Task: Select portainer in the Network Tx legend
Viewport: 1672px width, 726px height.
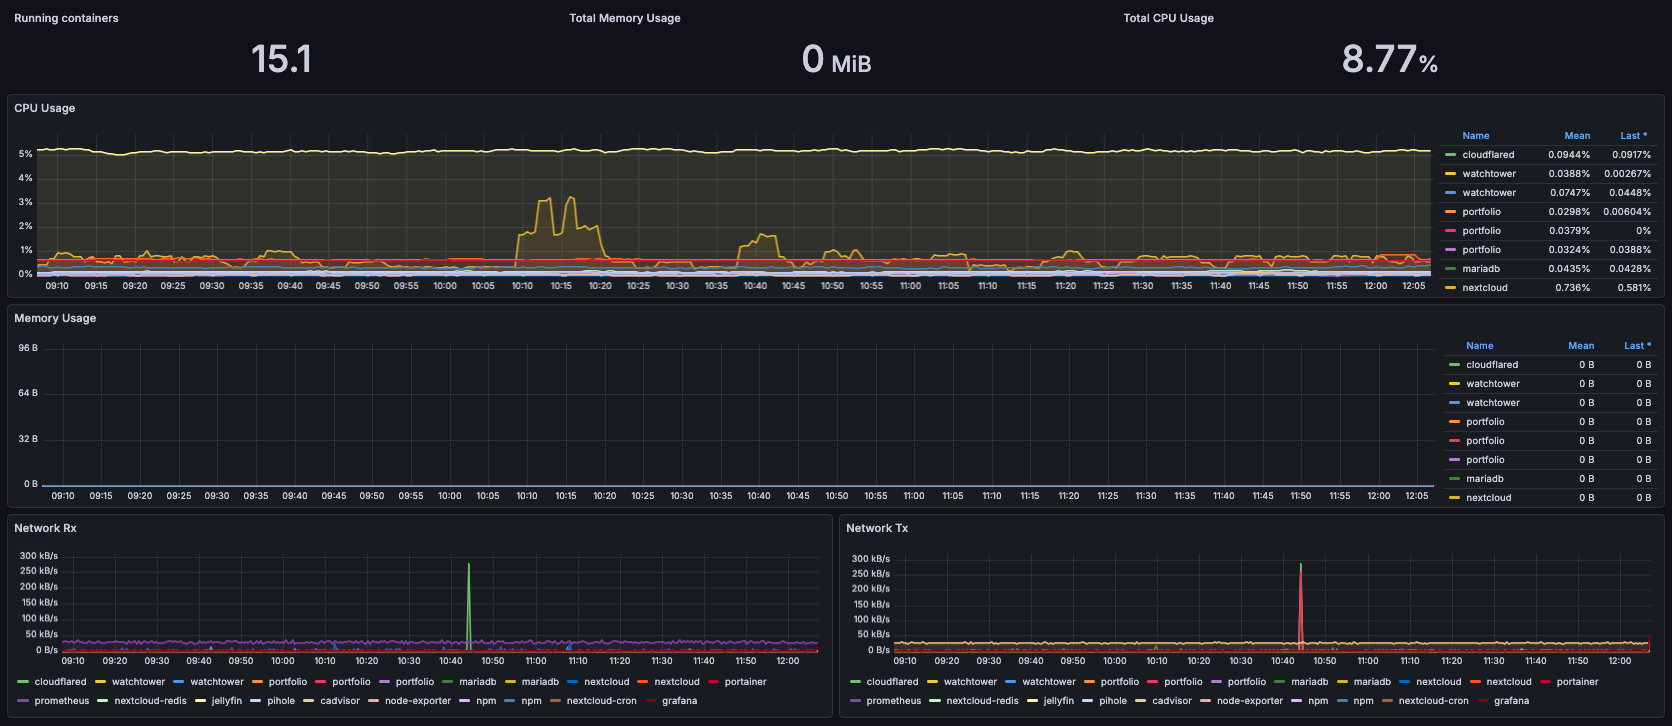Action: point(1577,682)
